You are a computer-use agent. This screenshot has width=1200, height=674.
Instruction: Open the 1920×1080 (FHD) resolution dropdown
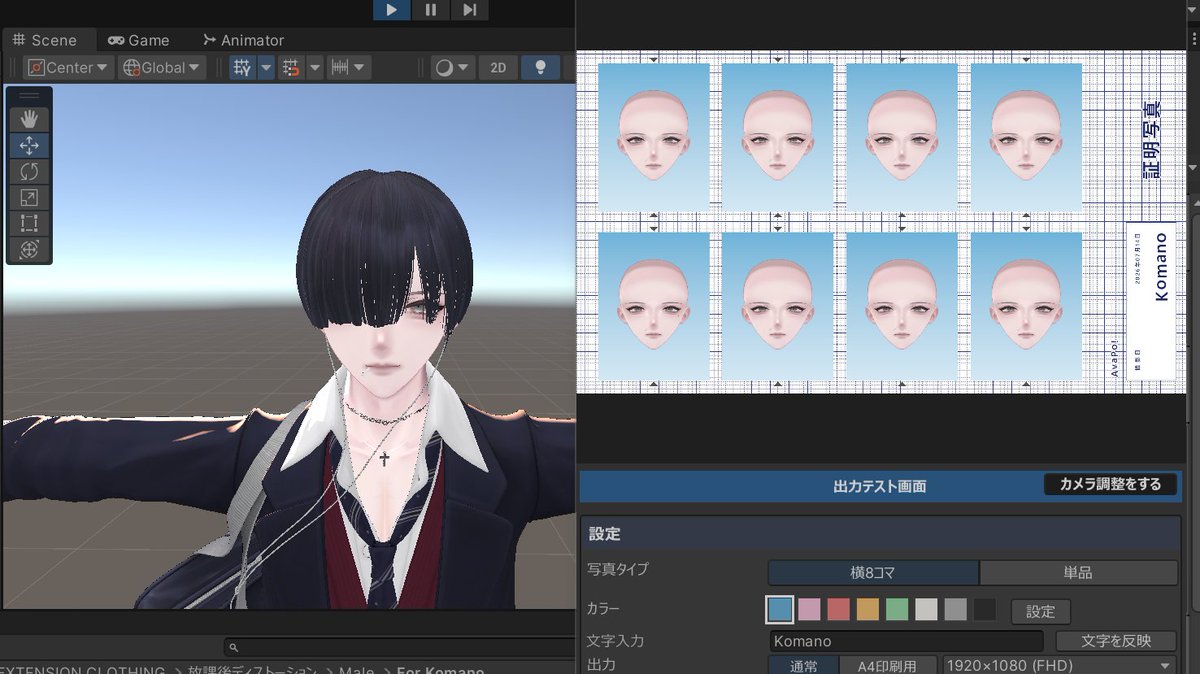click(x=1059, y=665)
